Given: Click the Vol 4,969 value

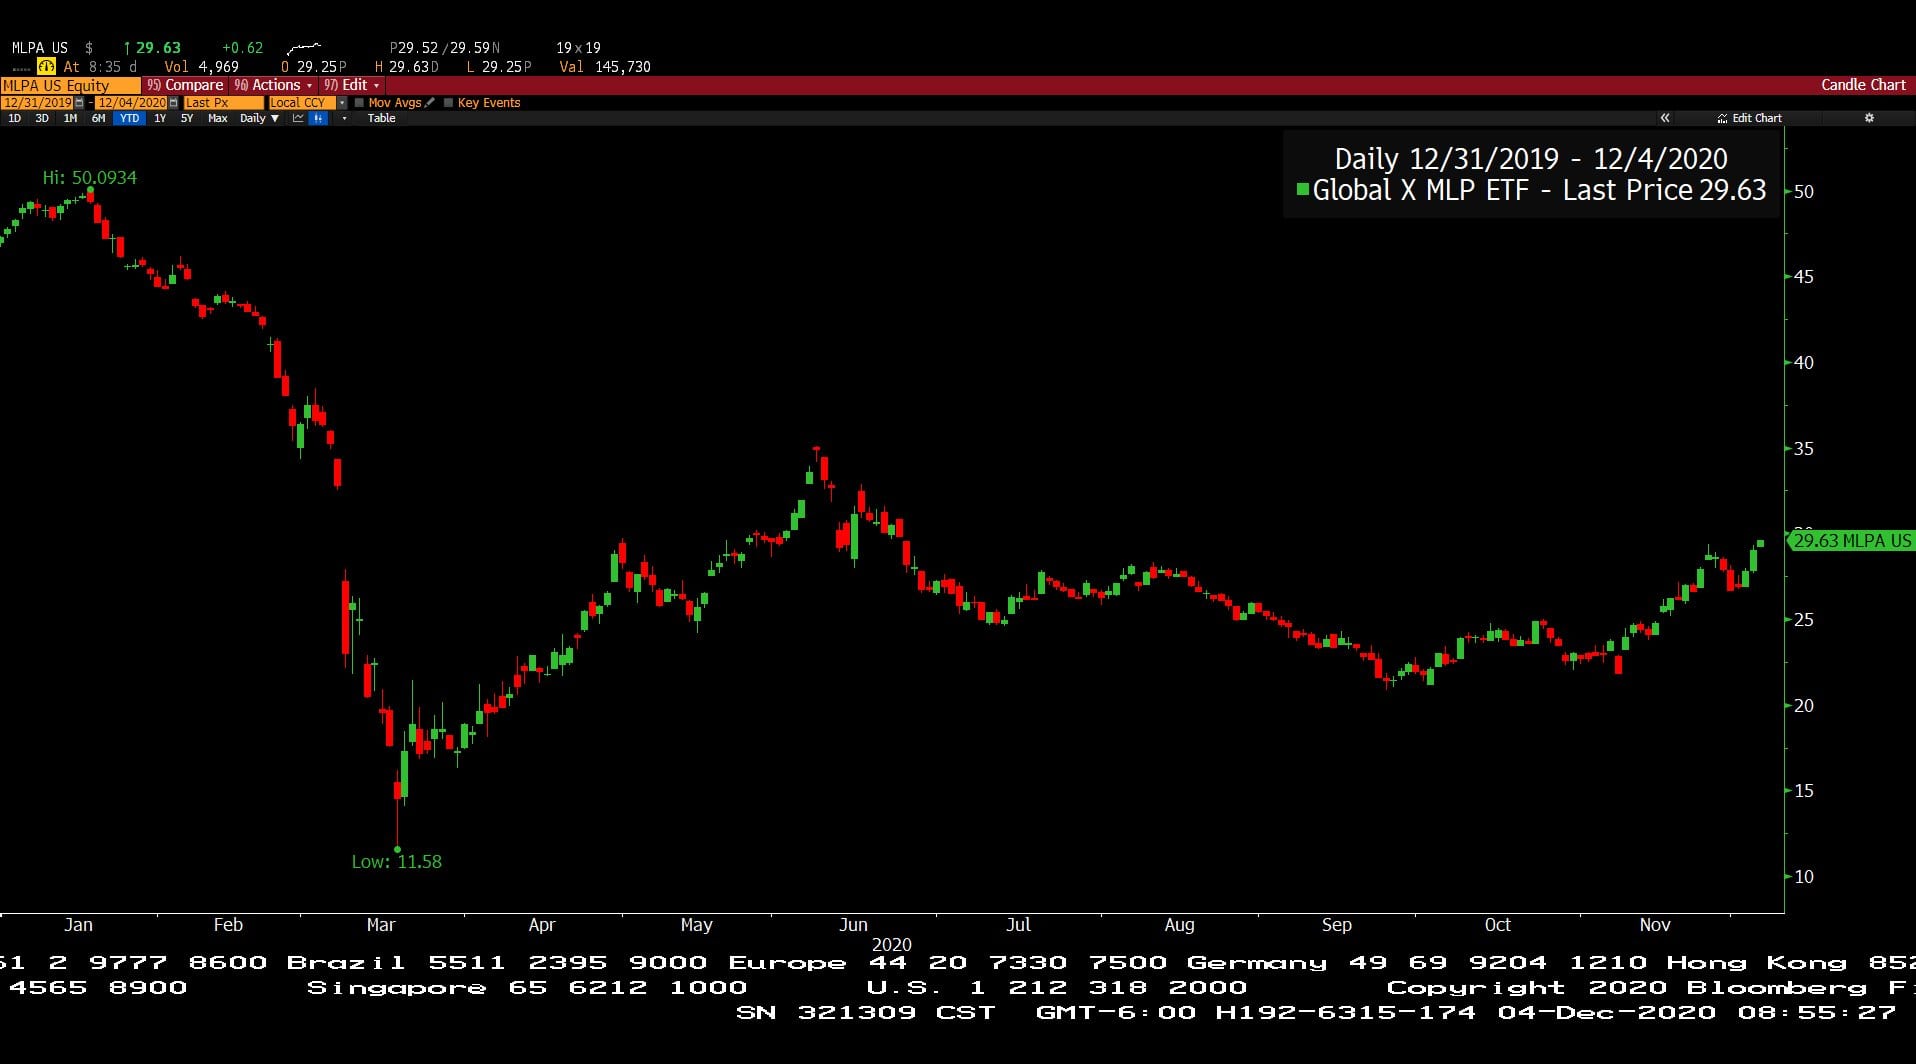Looking at the screenshot, I should [202, 67].
